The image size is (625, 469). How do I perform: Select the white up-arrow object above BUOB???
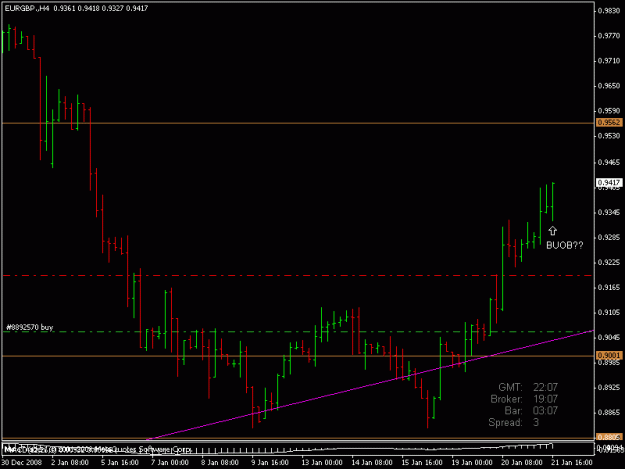(x=552, y=231)
